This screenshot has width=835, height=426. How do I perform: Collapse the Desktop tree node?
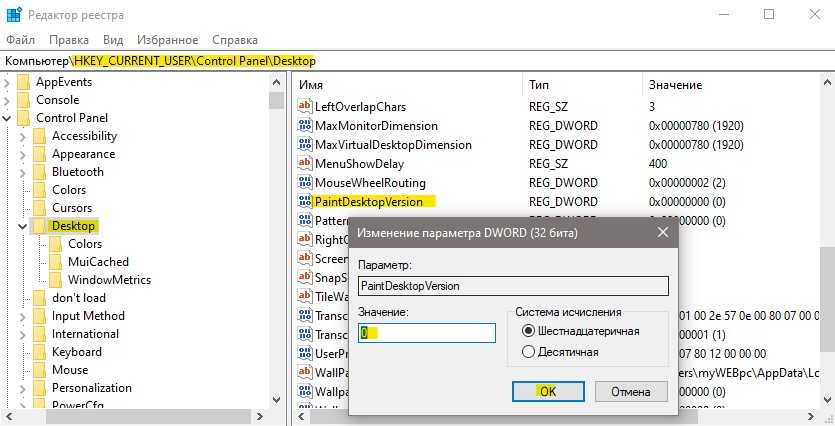22,227
